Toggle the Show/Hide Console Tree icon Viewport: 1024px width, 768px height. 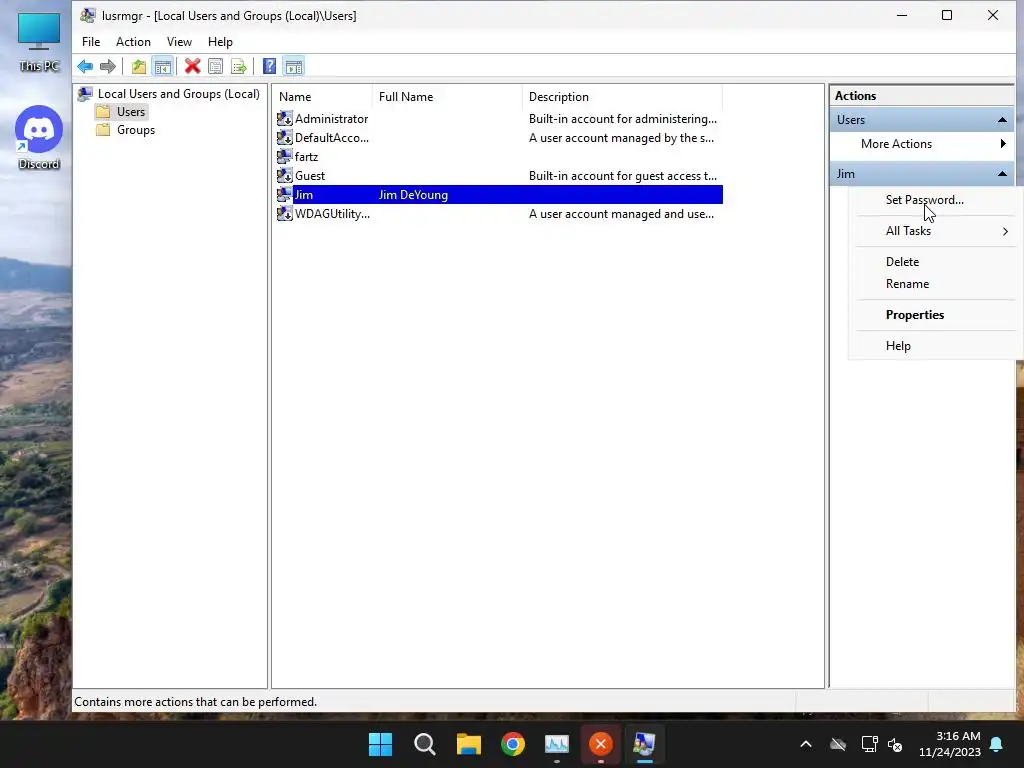[x=163, y=66]
